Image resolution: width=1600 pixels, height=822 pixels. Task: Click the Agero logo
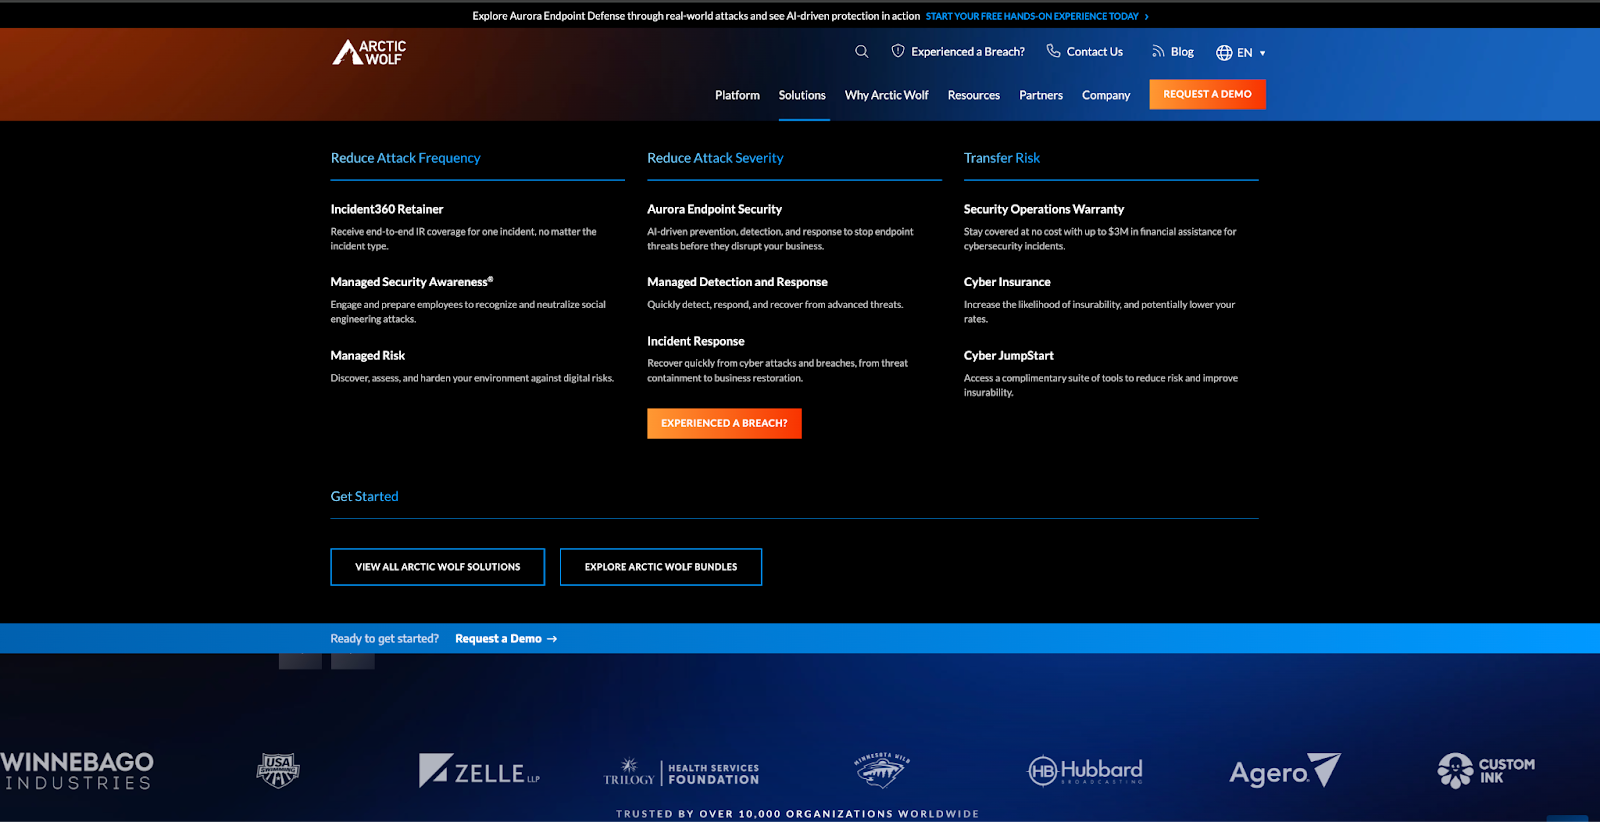tap(1285, 771)
